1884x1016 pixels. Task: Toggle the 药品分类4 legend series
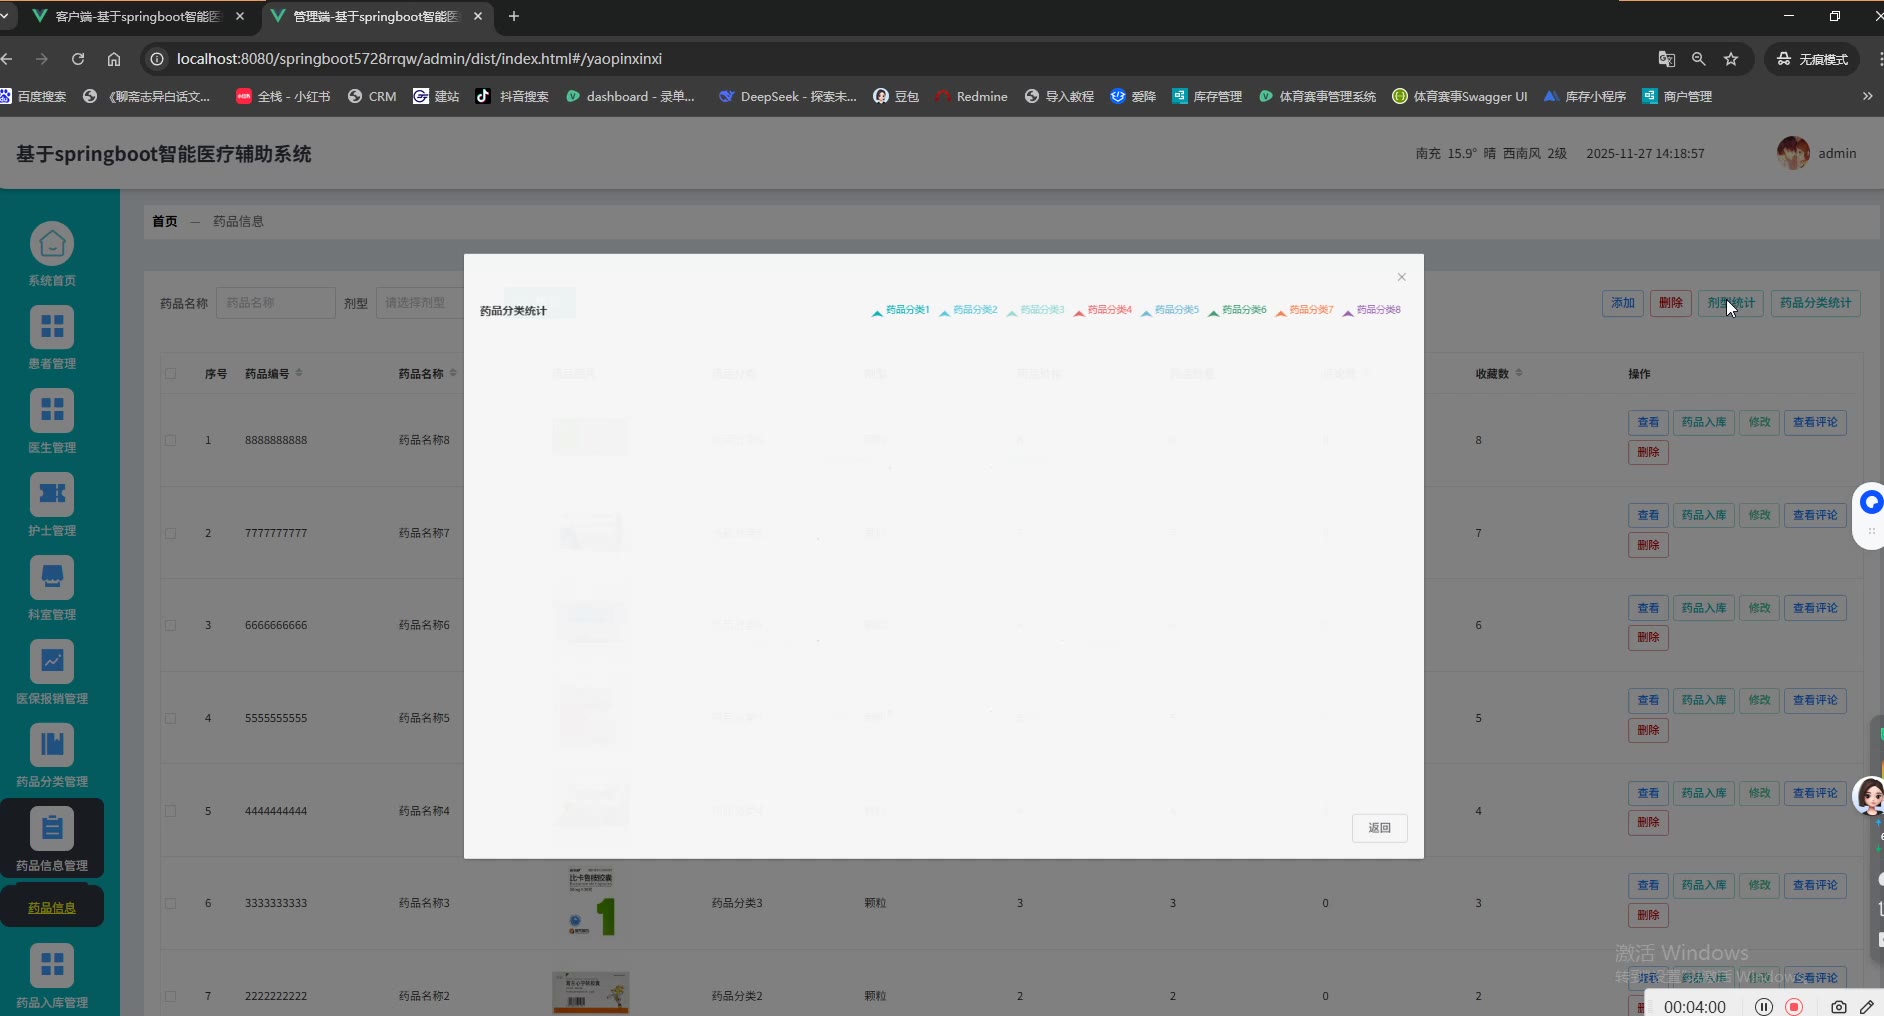click(x=1102, y=310)
